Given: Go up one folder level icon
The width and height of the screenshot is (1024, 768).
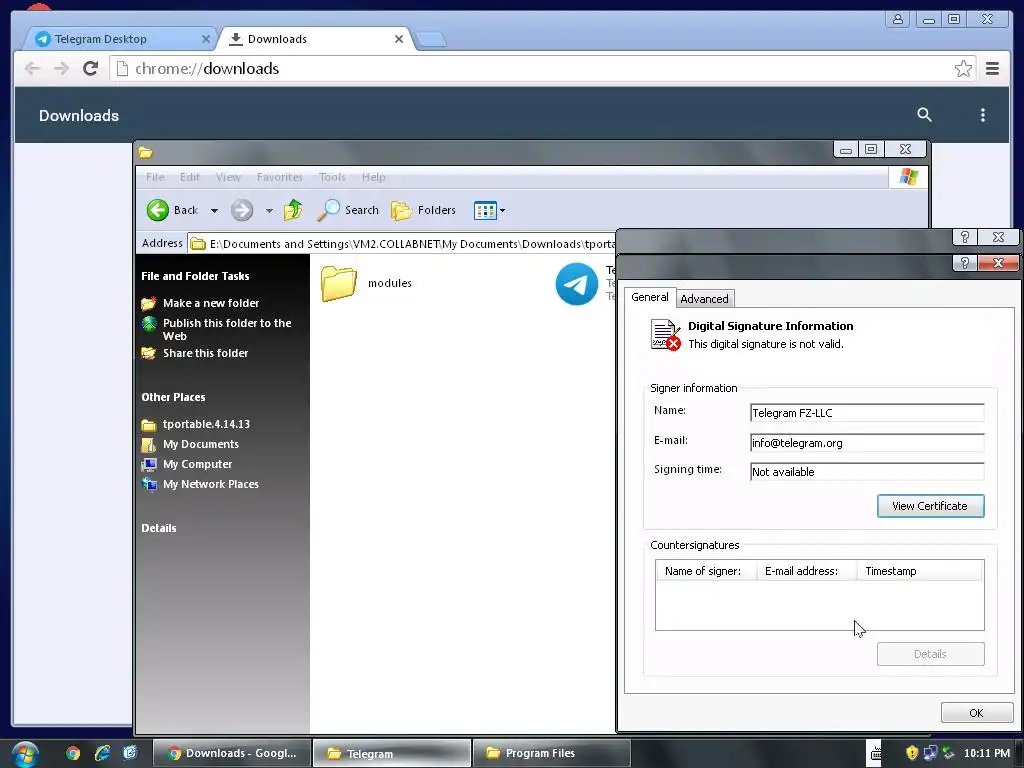Looking at the screenshot, I should [x=293, y=210].
